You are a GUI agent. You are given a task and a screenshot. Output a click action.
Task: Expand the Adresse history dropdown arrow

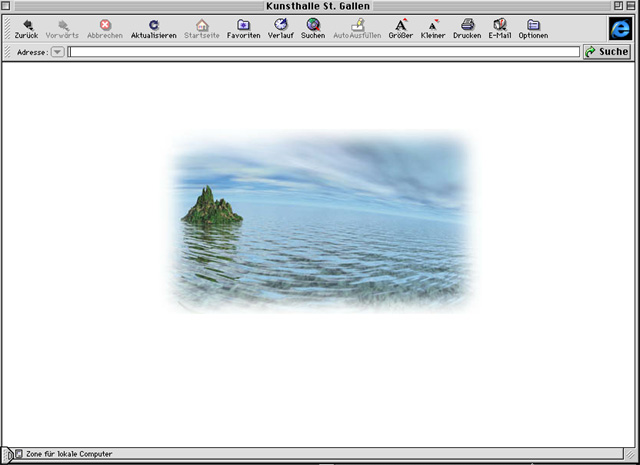[57, 52]
